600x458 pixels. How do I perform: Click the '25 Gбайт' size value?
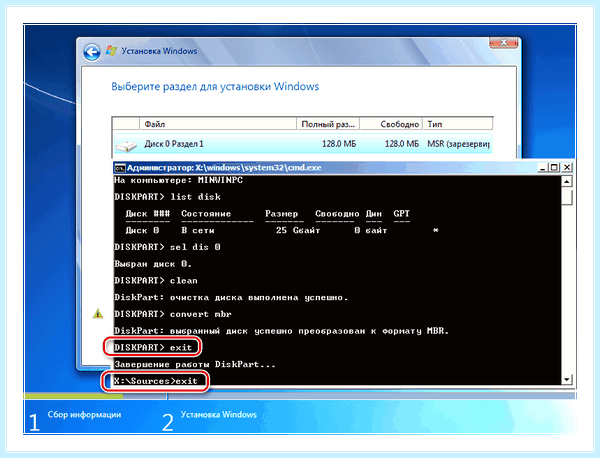click(x=298, y=230)
